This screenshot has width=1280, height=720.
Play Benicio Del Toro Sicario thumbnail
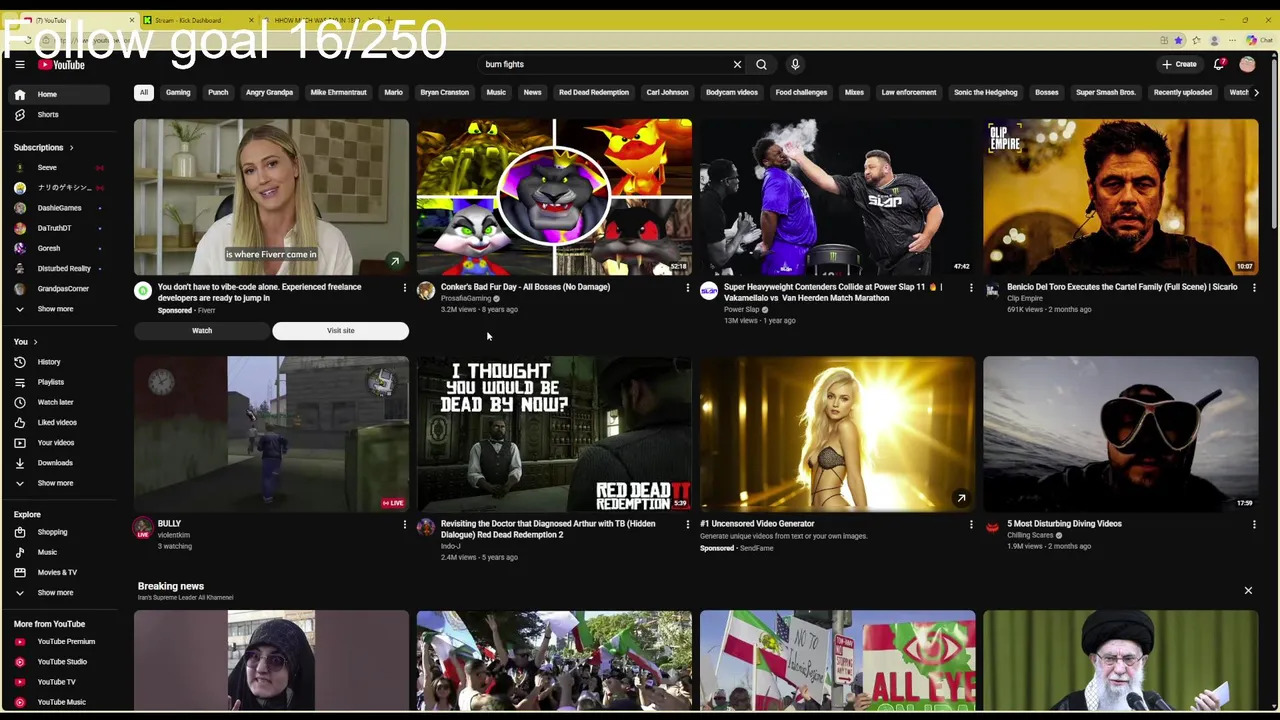point(1120,197)
